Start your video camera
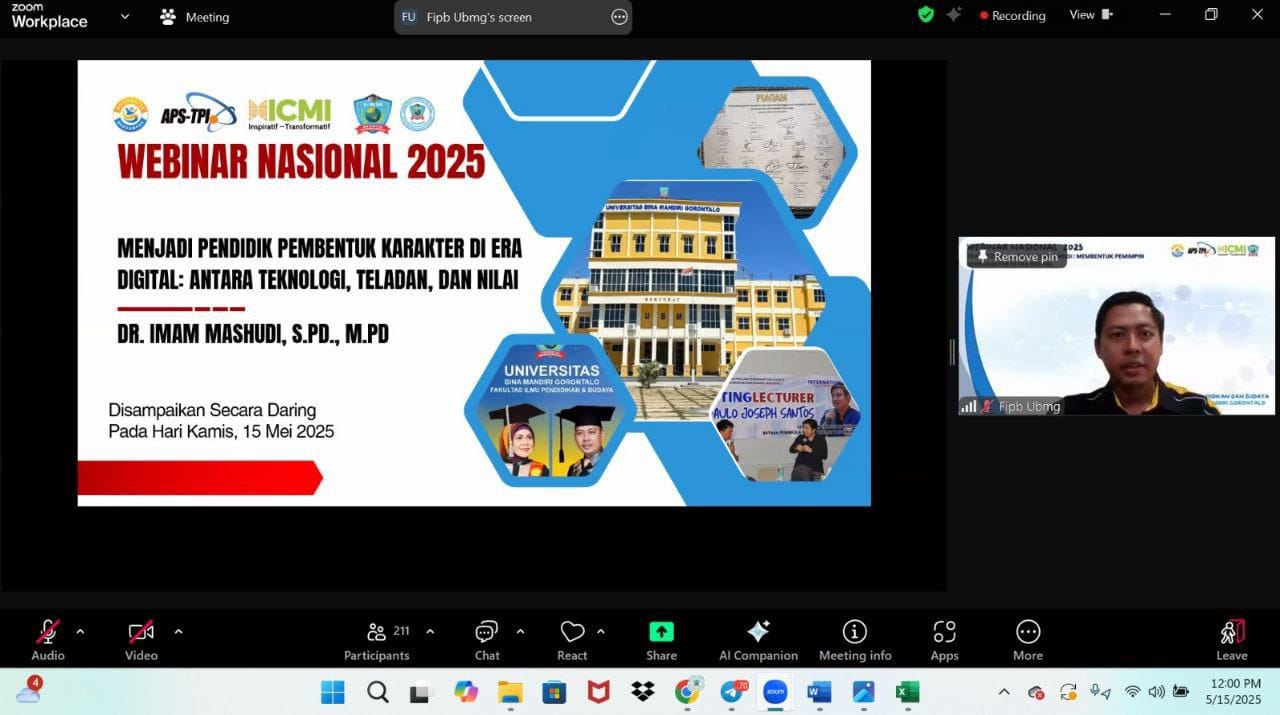1280x715 pixels. (140, 638)
